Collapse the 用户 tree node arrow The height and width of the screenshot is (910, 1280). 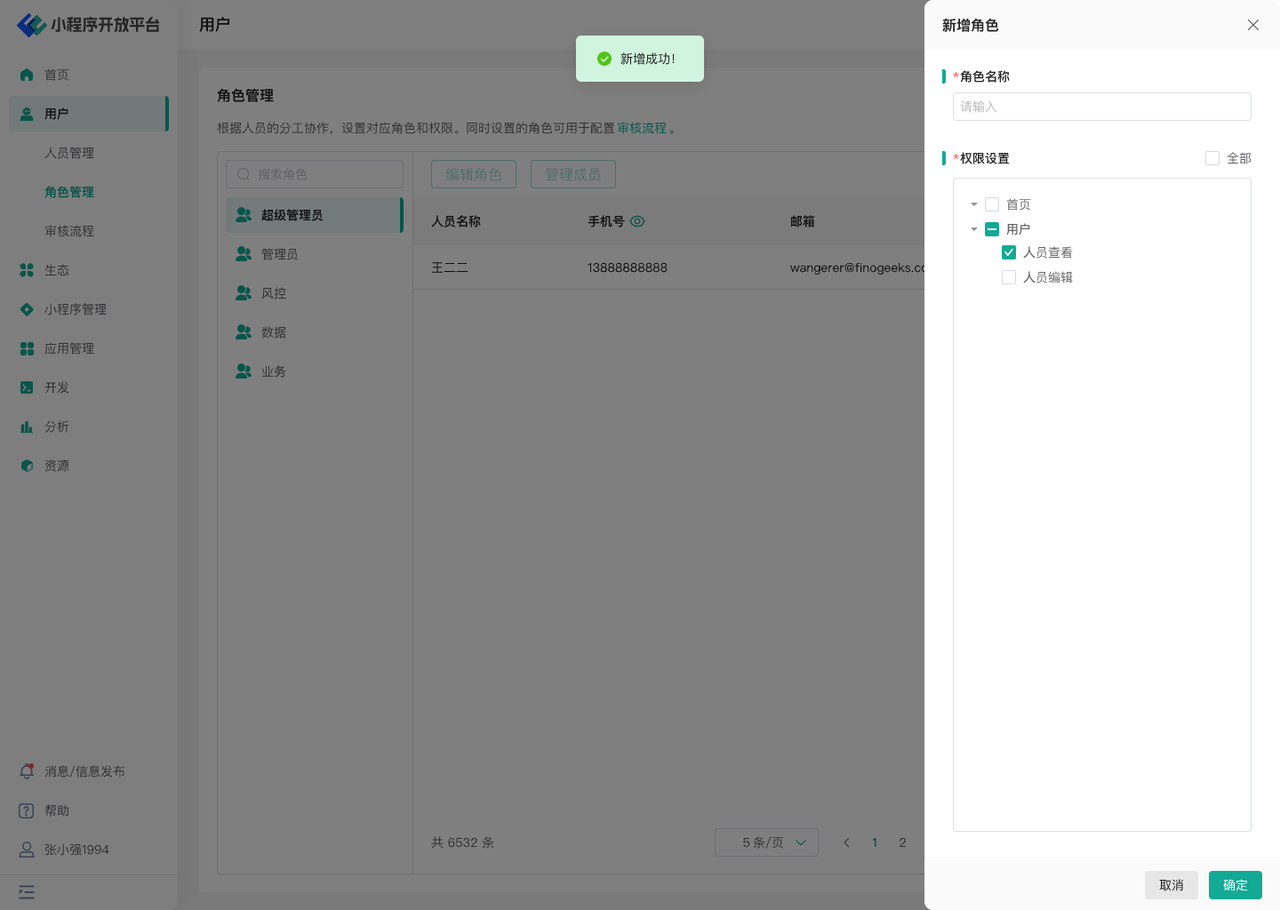(x=974, y=229)
